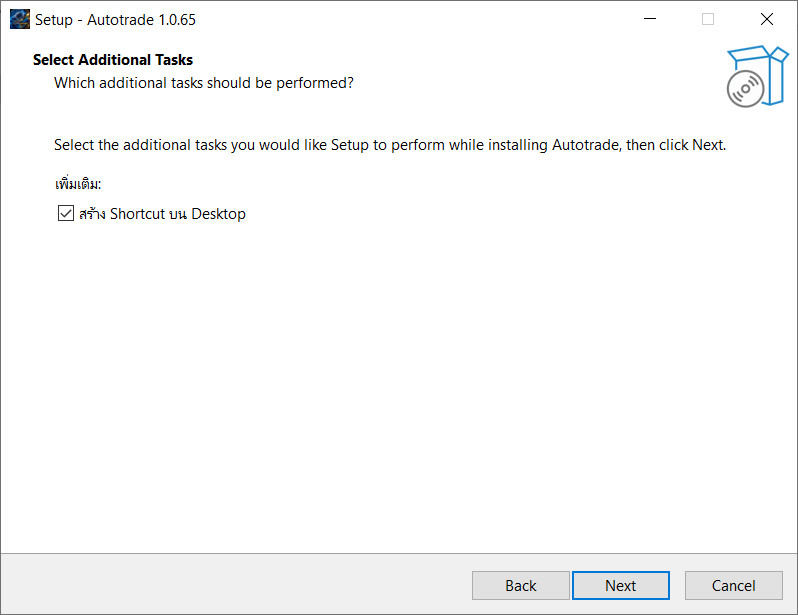Close the Setup window
The width and height of the screenshot is (798, 615).
[x=767, y=19]
